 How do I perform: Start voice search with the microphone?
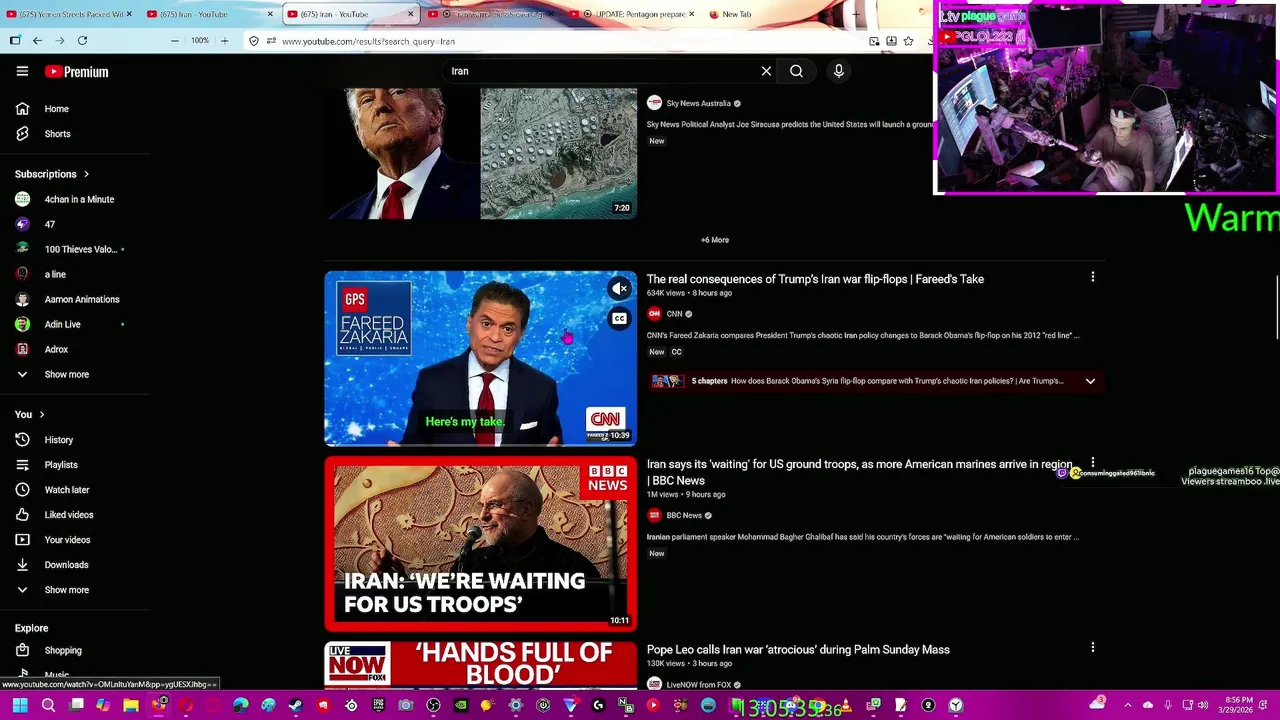[839, 71]
